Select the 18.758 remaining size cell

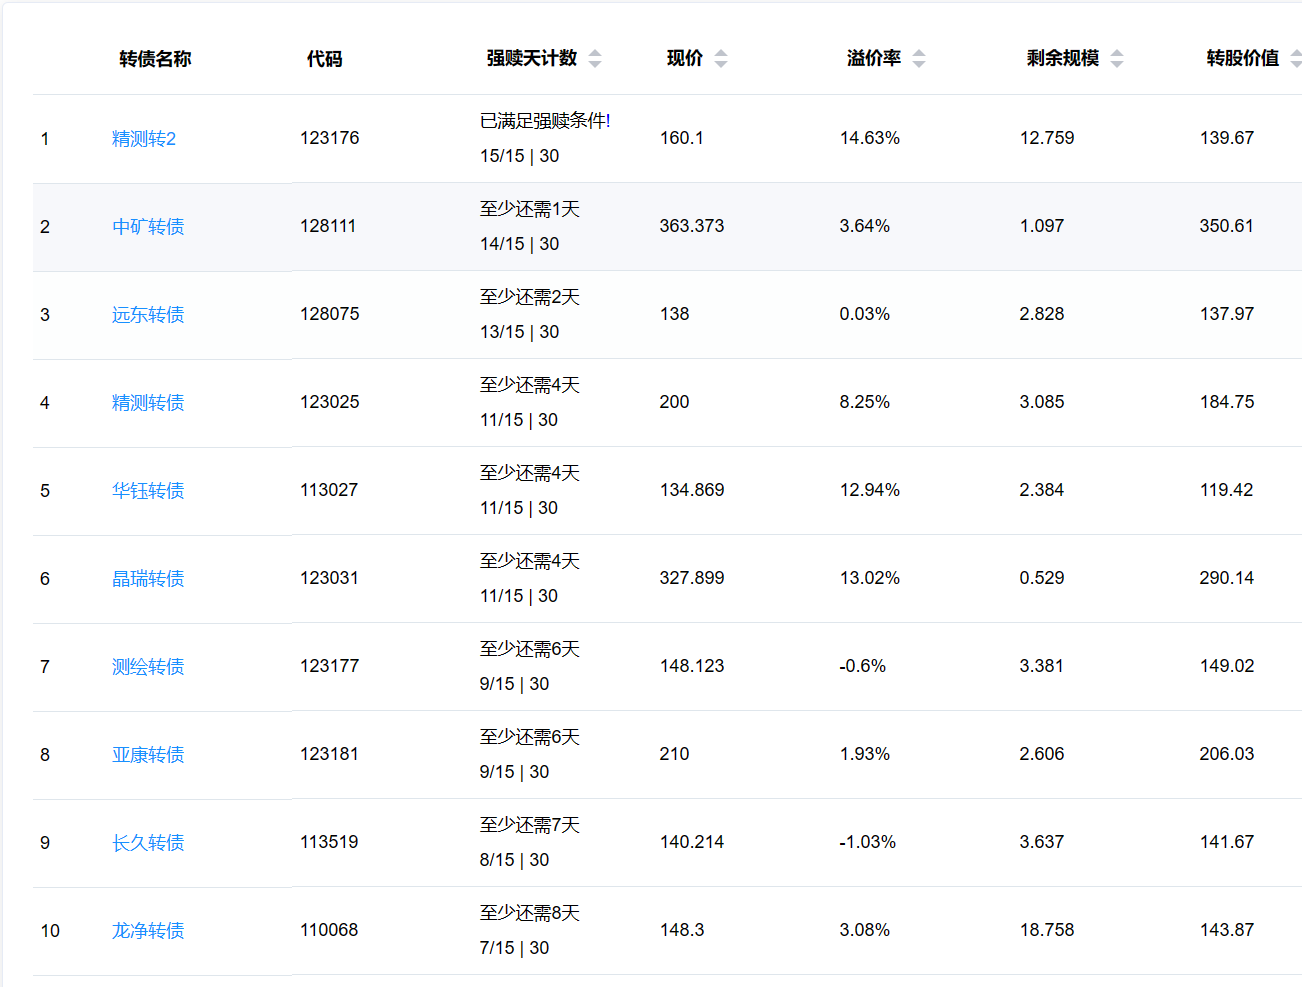[1047, 930]
